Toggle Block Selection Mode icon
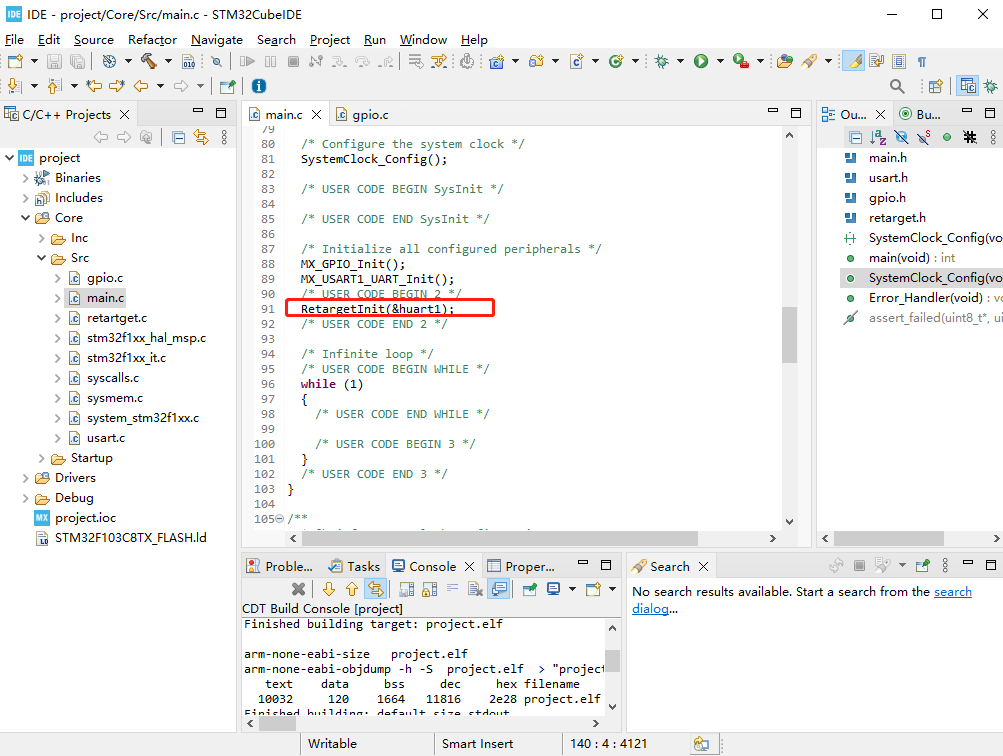This screenshot has height=756, width=1003. pyautogui.click(x=899, y=61)
